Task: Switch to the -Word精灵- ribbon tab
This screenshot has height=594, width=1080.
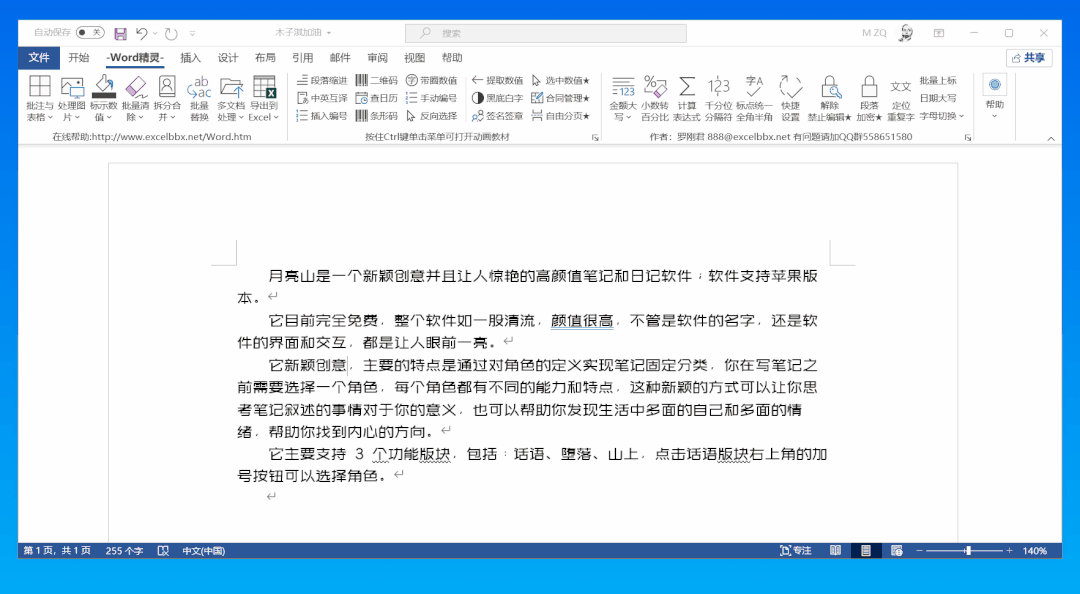Action: tap(135, 57)
